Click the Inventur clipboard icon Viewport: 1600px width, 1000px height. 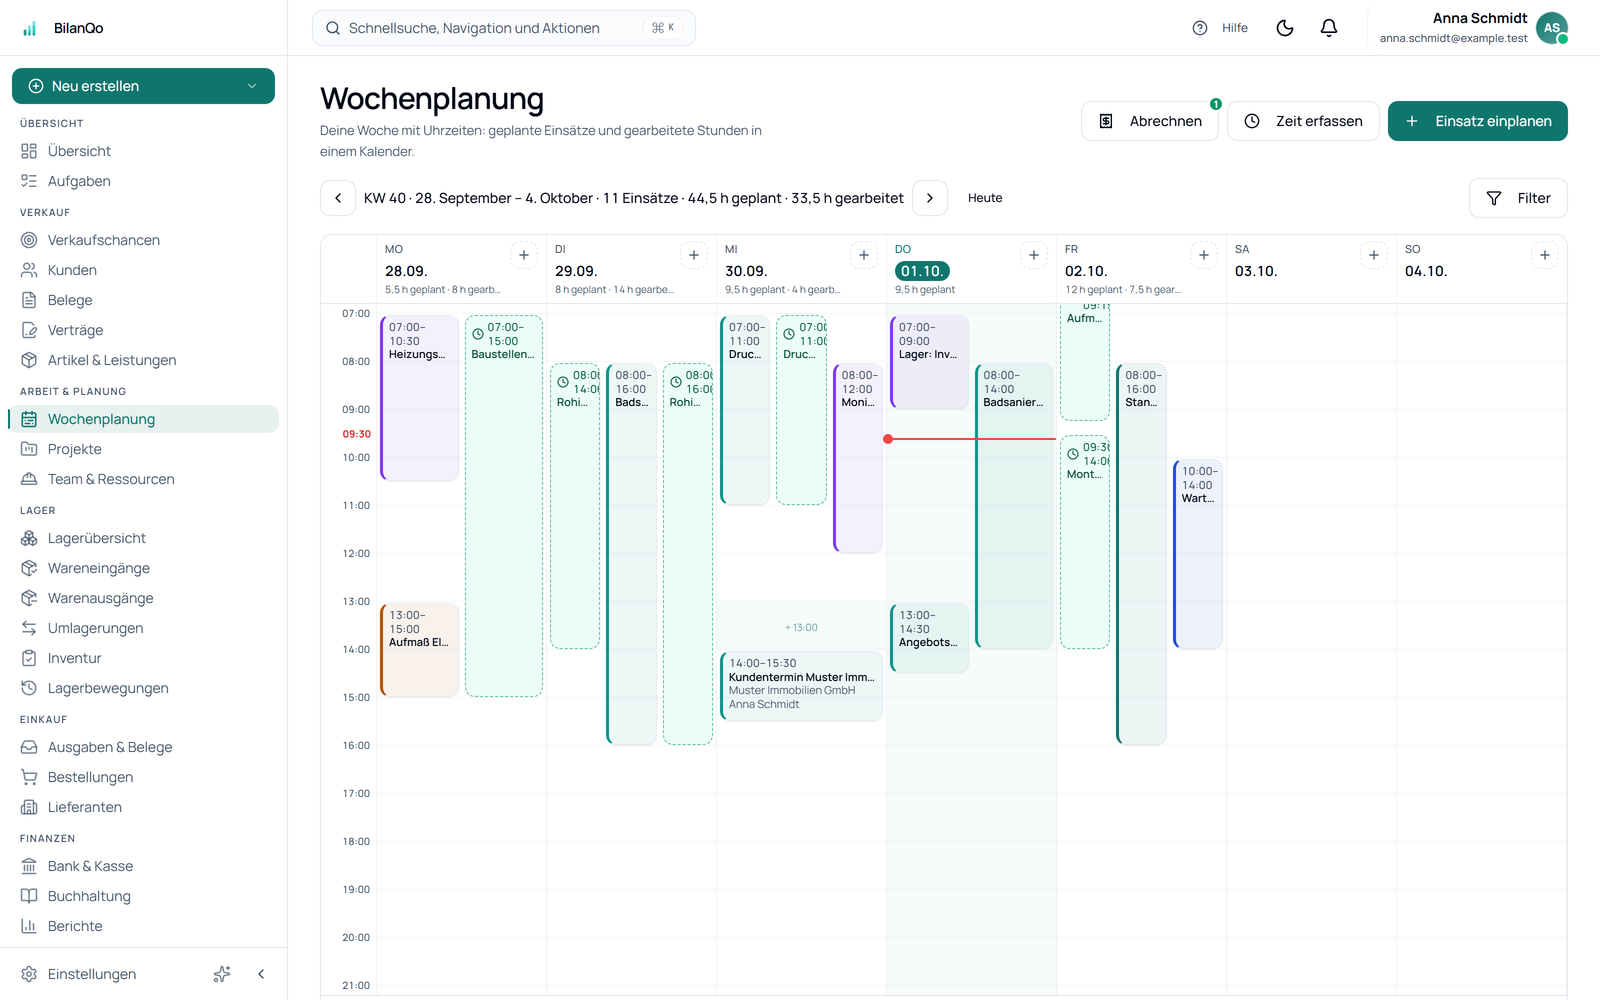pos(29,658)
